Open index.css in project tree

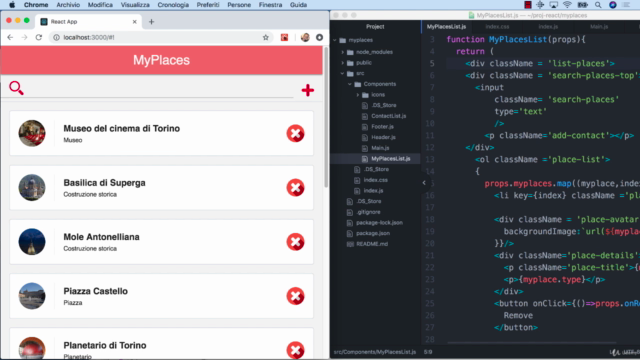click(x=375, y=180)
